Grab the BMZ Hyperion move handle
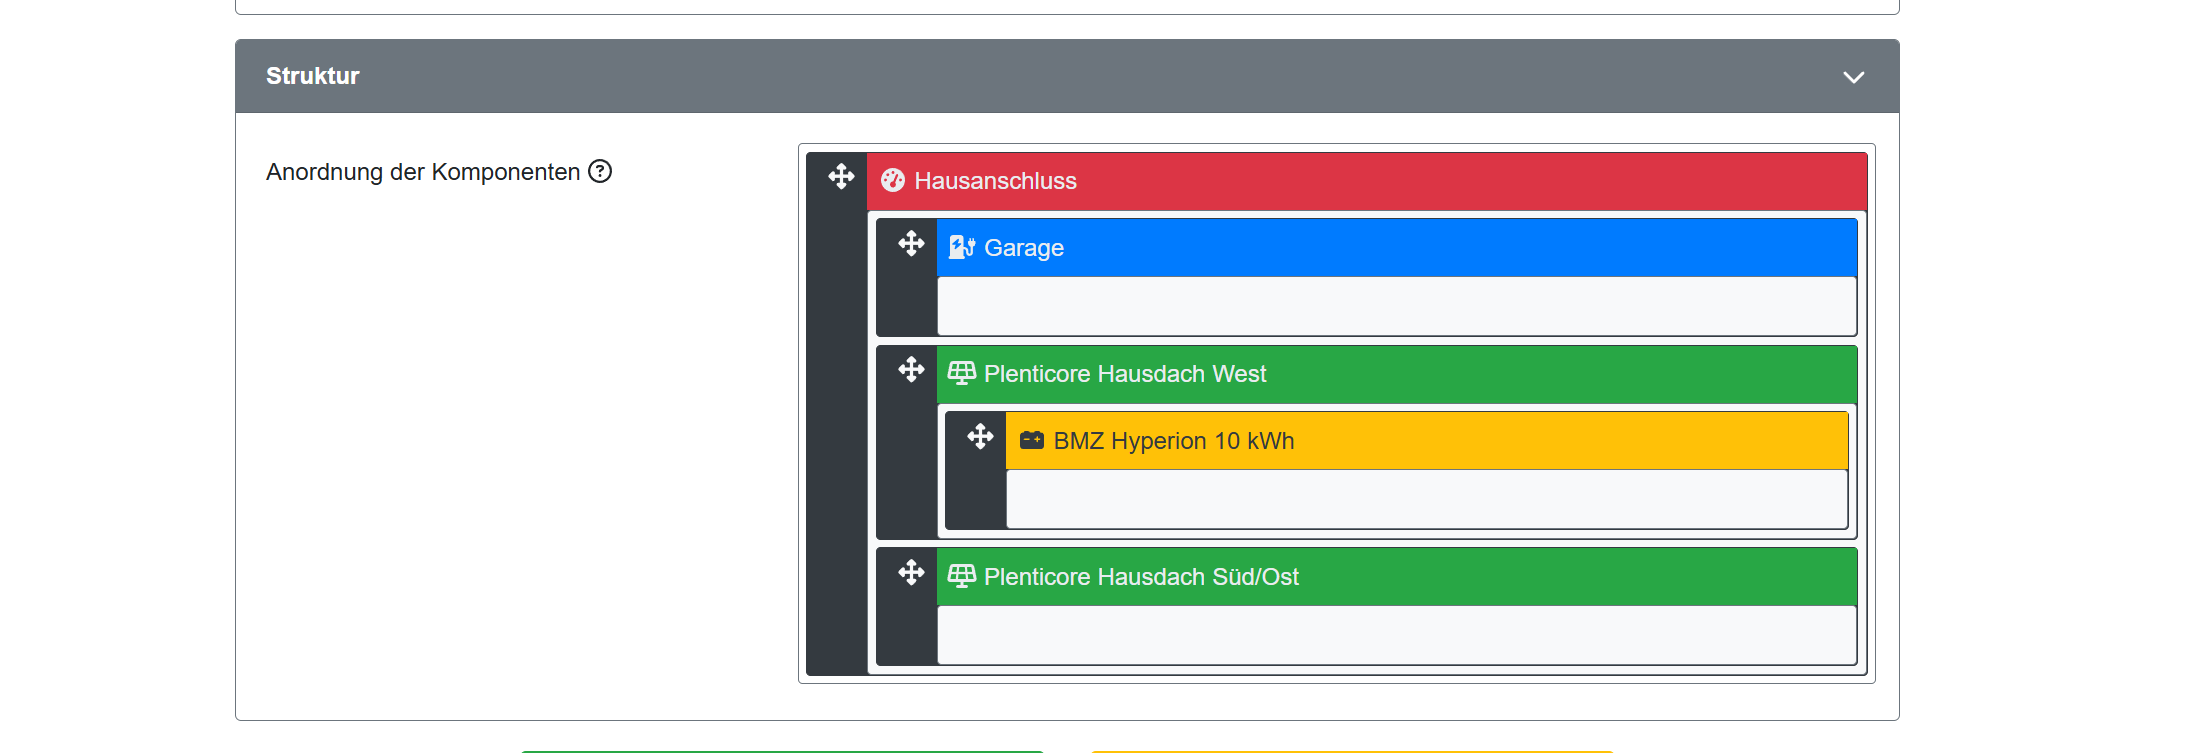This screenshot has width=2203, height=753. click(x=980, y=437)
